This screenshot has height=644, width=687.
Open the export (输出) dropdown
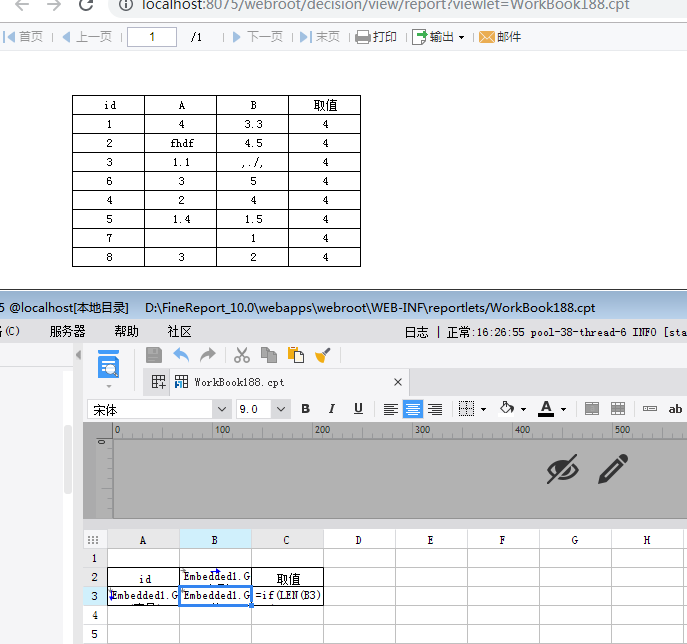tap(438, 37)
